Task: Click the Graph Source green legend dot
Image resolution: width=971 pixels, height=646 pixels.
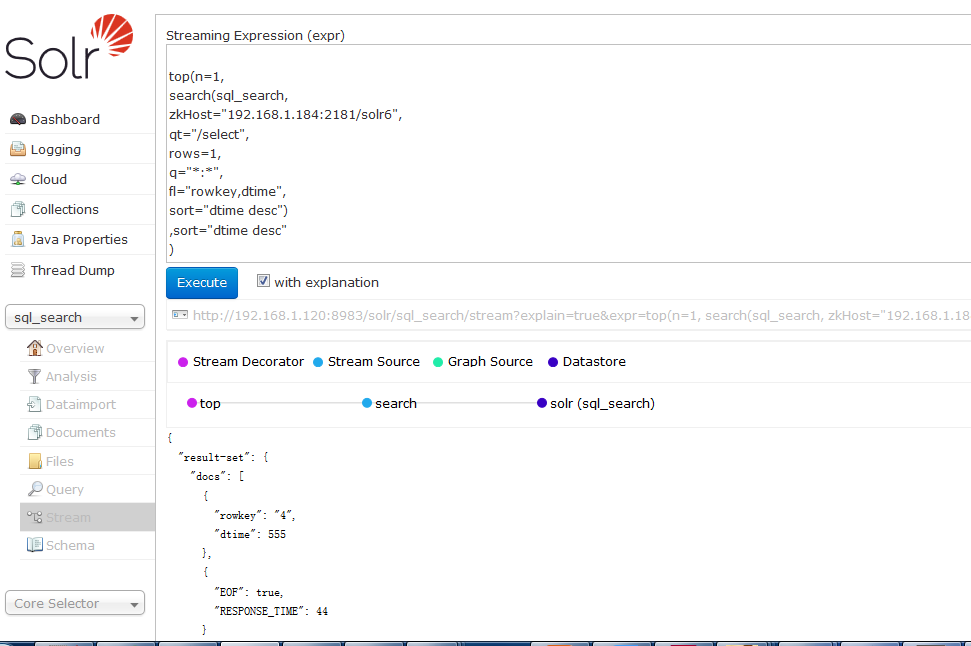Action: point(438,362)
